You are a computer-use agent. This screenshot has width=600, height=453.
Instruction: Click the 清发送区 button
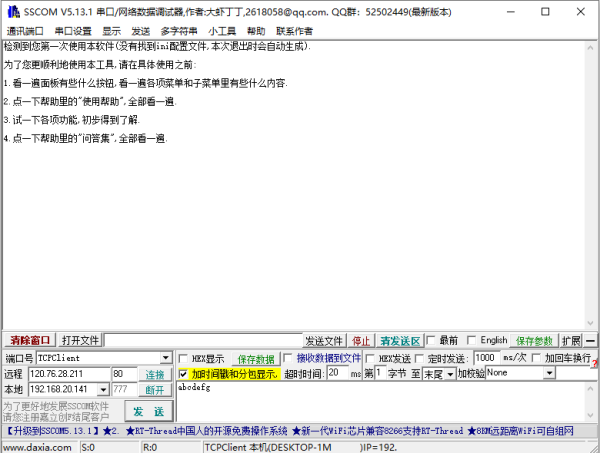point(400,341)
